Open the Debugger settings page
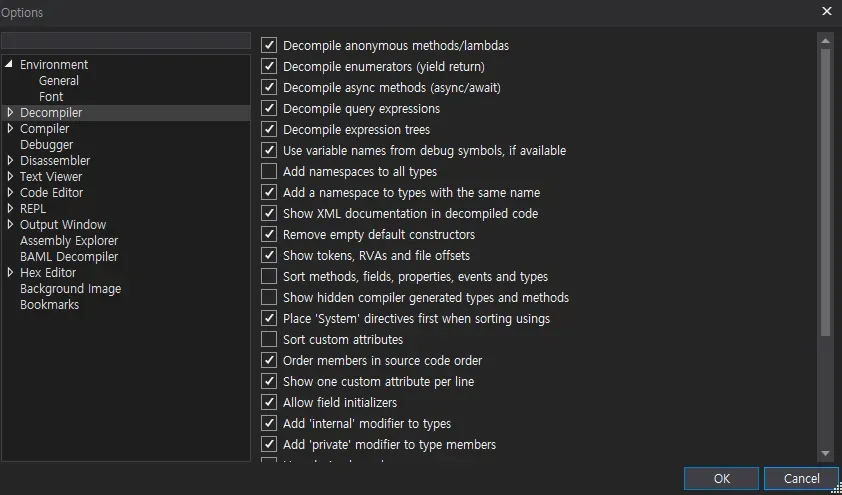 point(46,145)
